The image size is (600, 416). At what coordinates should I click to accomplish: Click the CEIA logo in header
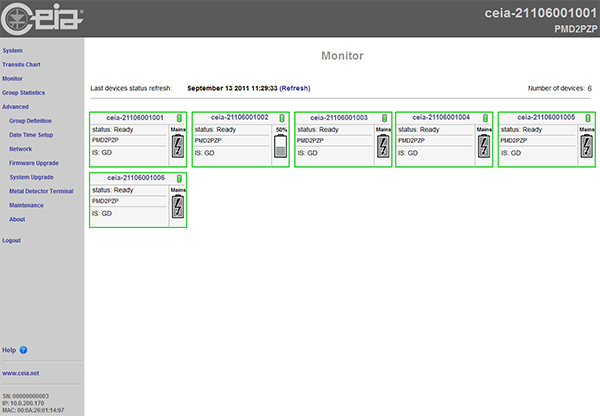42,18
